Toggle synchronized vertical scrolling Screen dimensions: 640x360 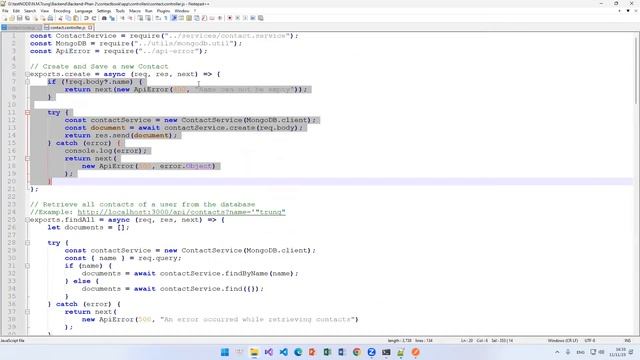[140, 18]
